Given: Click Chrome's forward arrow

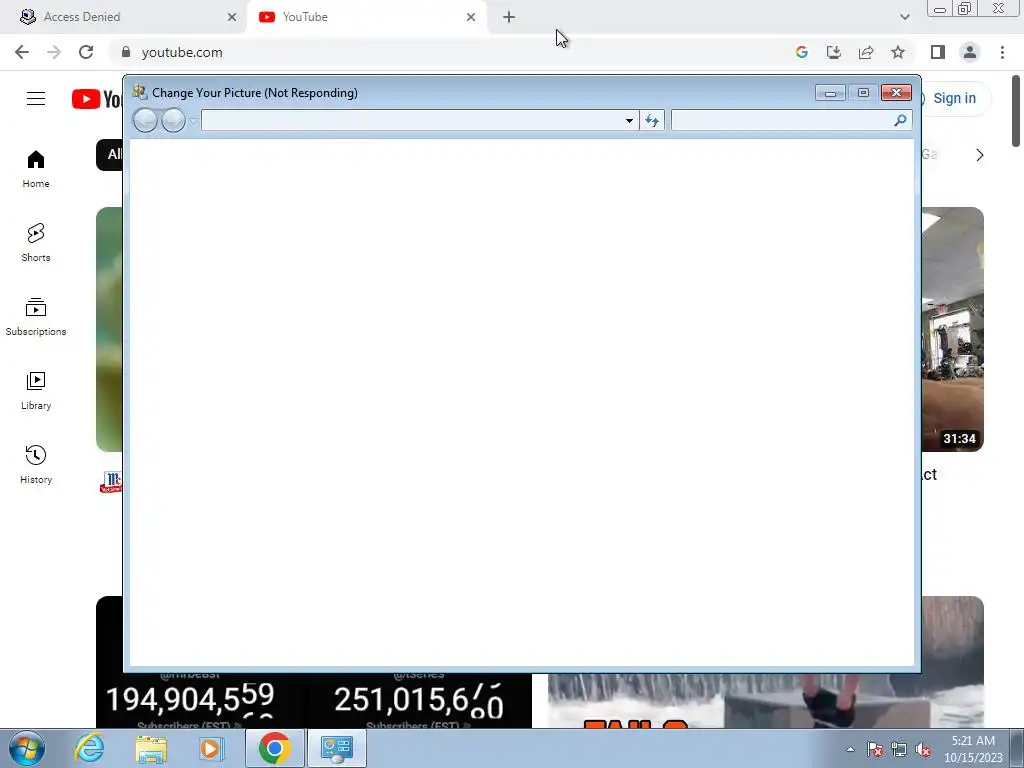Looking at the screenshot, I should coord(54,52).
